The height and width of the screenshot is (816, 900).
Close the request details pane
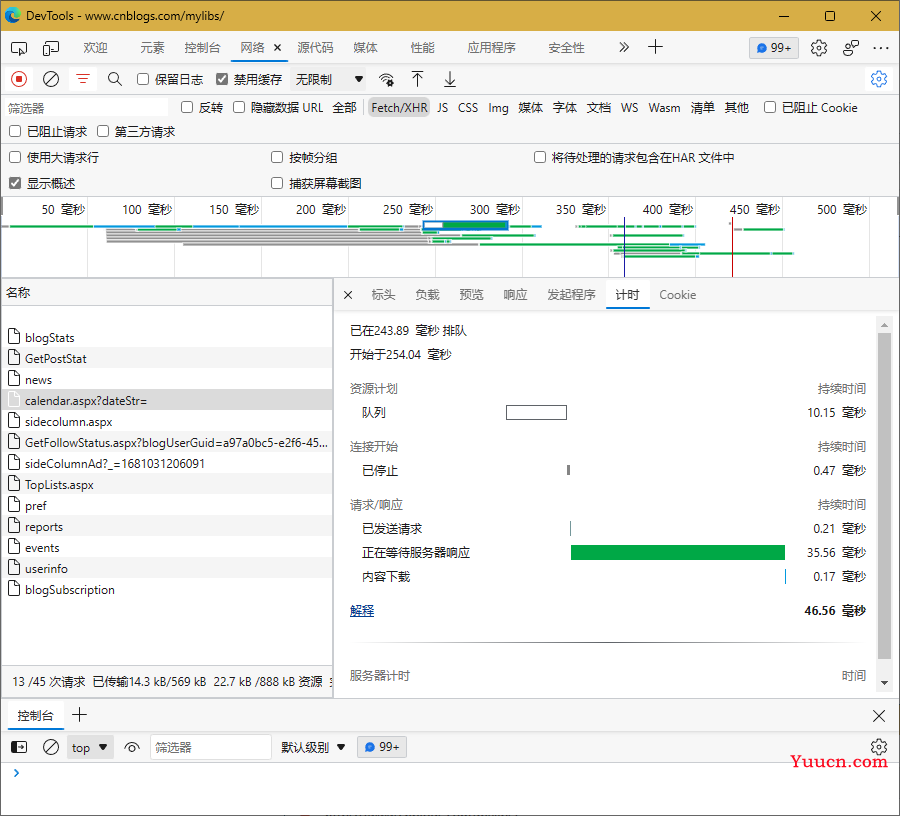point(348,295)
